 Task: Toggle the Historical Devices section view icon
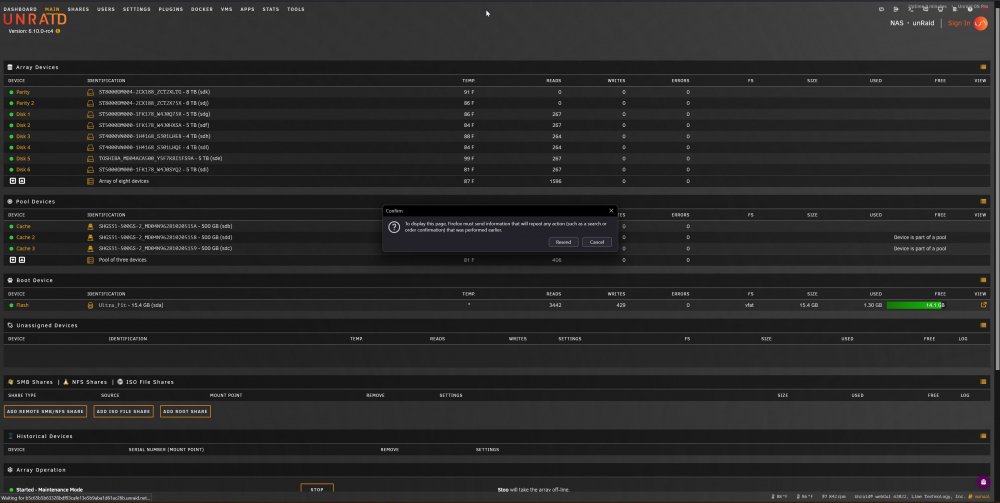click(x=983, y=436)
